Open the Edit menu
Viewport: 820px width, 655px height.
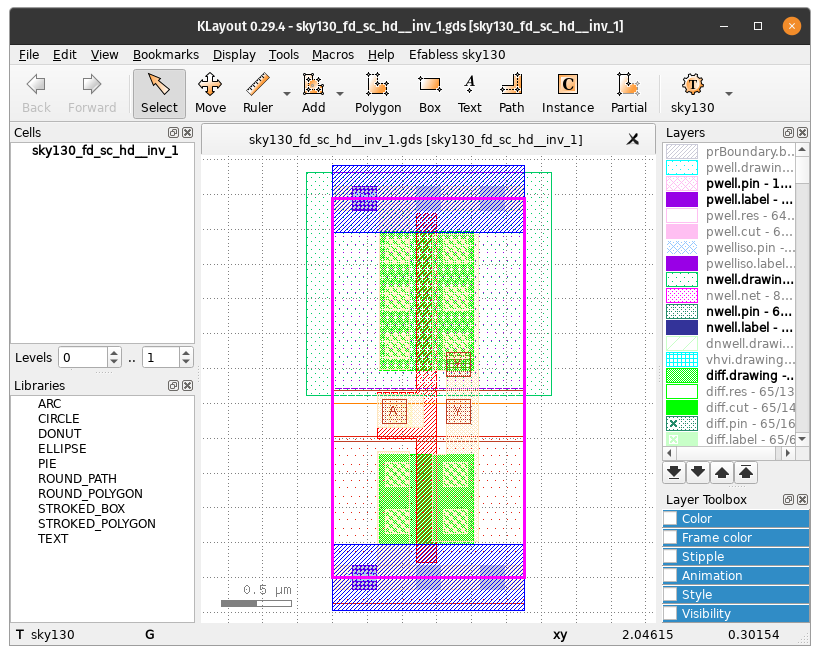tap(65, 55)
